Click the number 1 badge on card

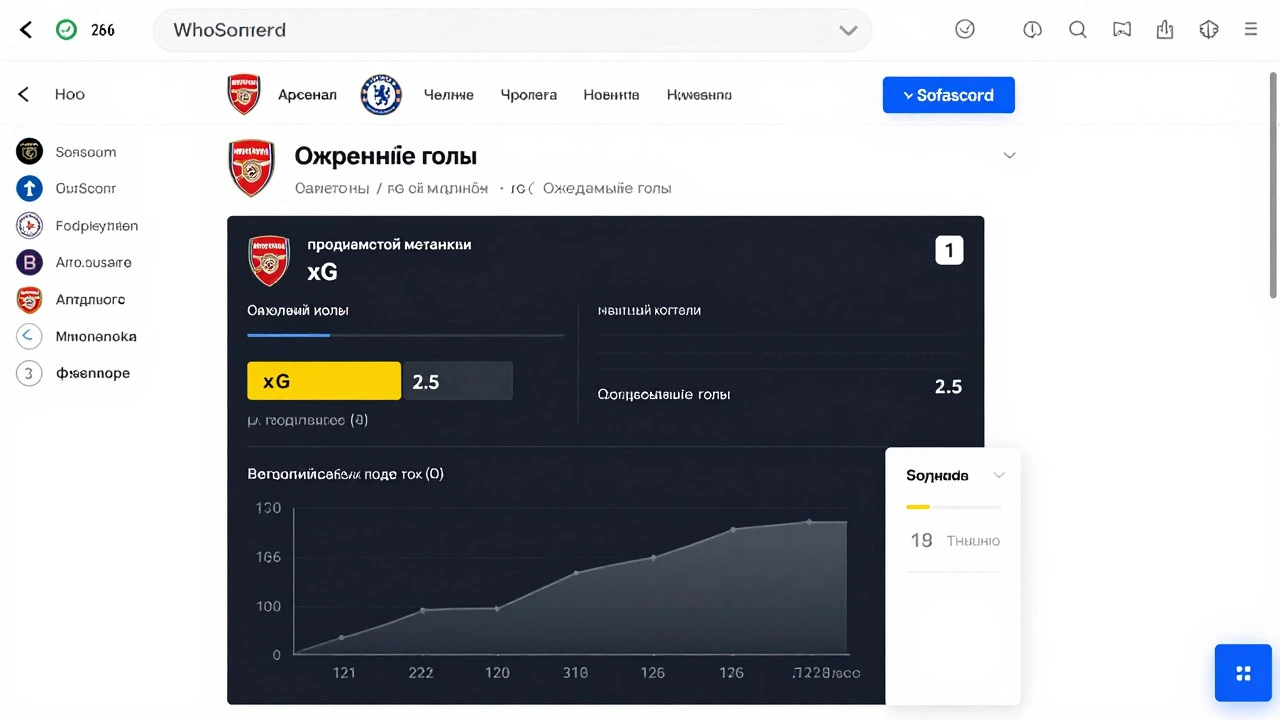949,250
